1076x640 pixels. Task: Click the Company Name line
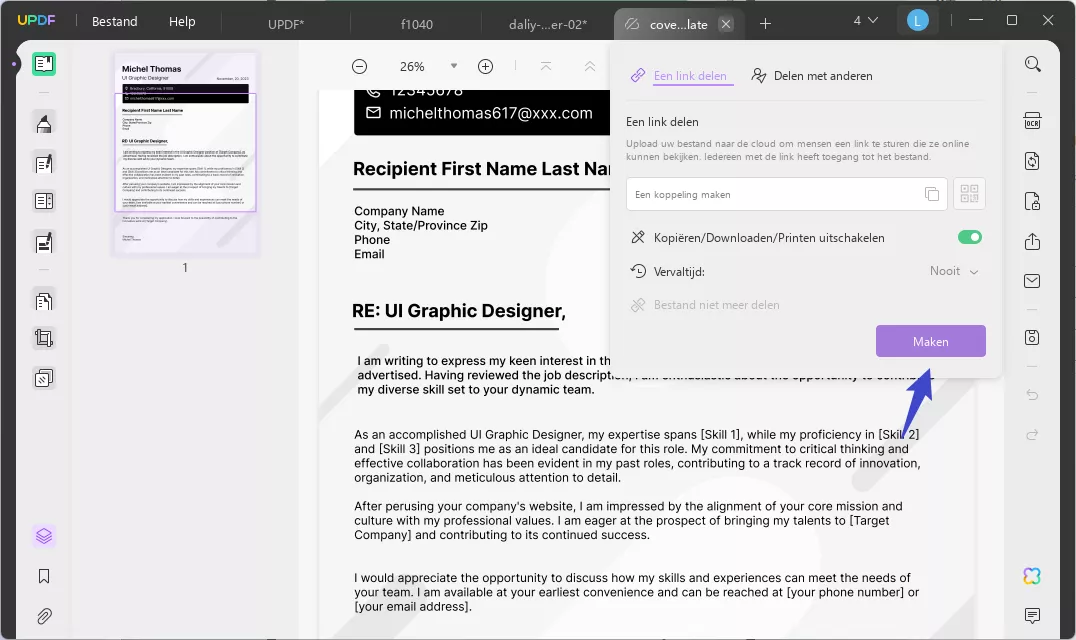(x=399, y=211)
